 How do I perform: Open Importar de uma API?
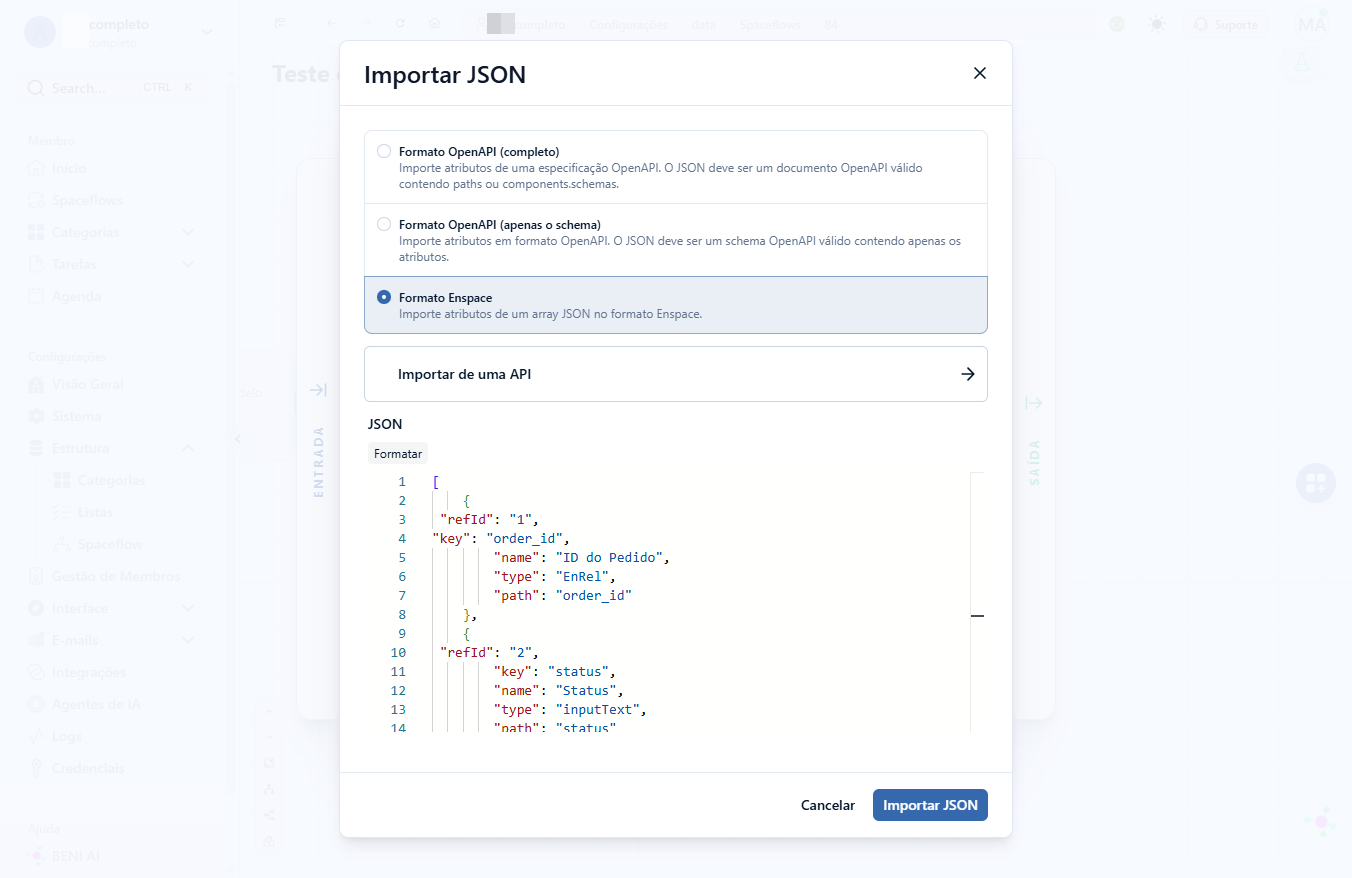[x=676, y=374]
